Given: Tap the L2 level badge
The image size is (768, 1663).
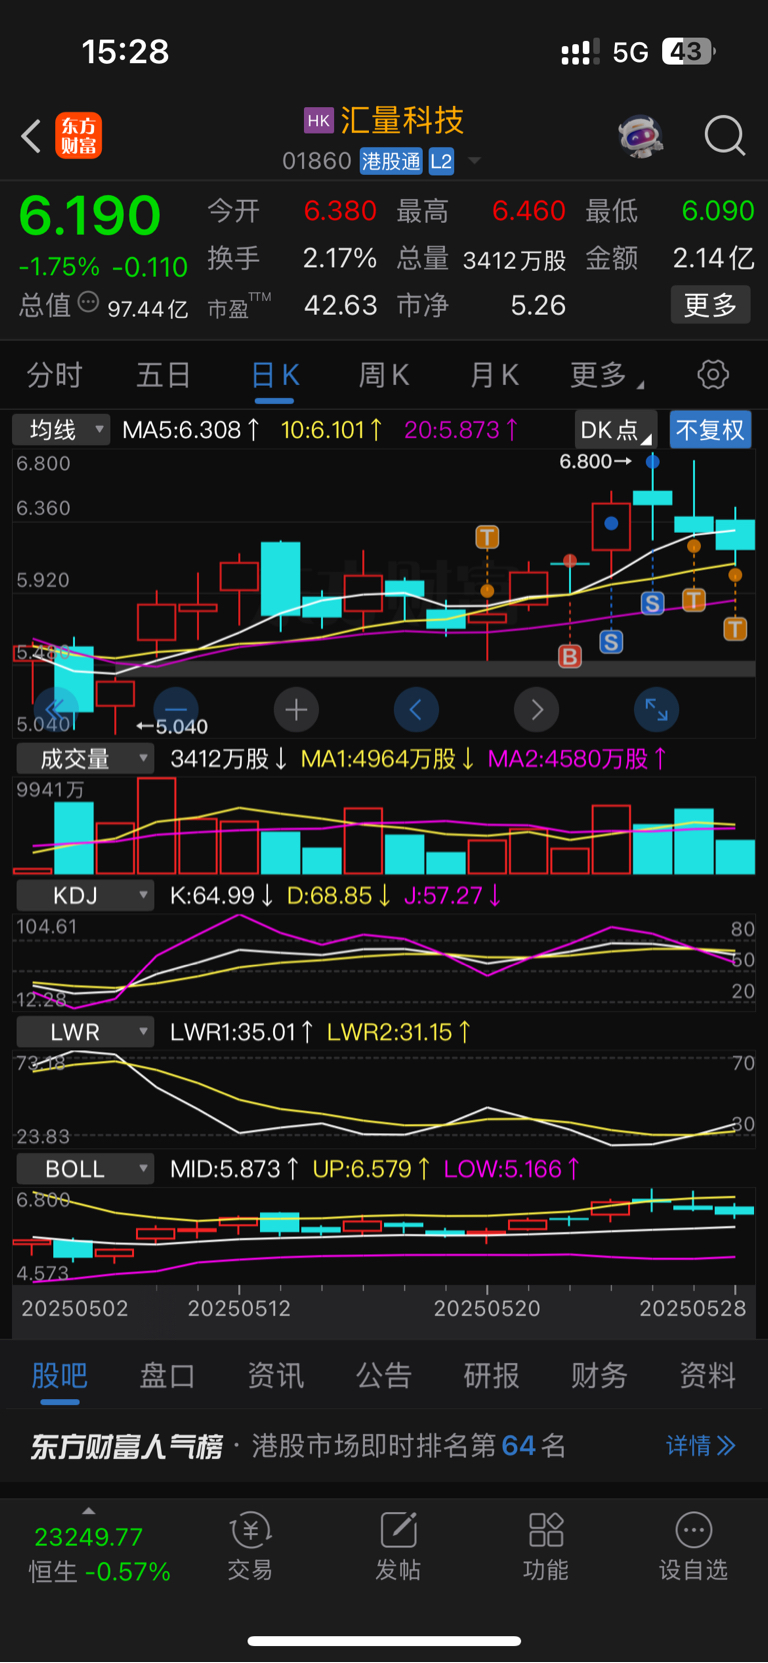Looking at the screenshot, I should pyautogui.click(x=441, y=161).
